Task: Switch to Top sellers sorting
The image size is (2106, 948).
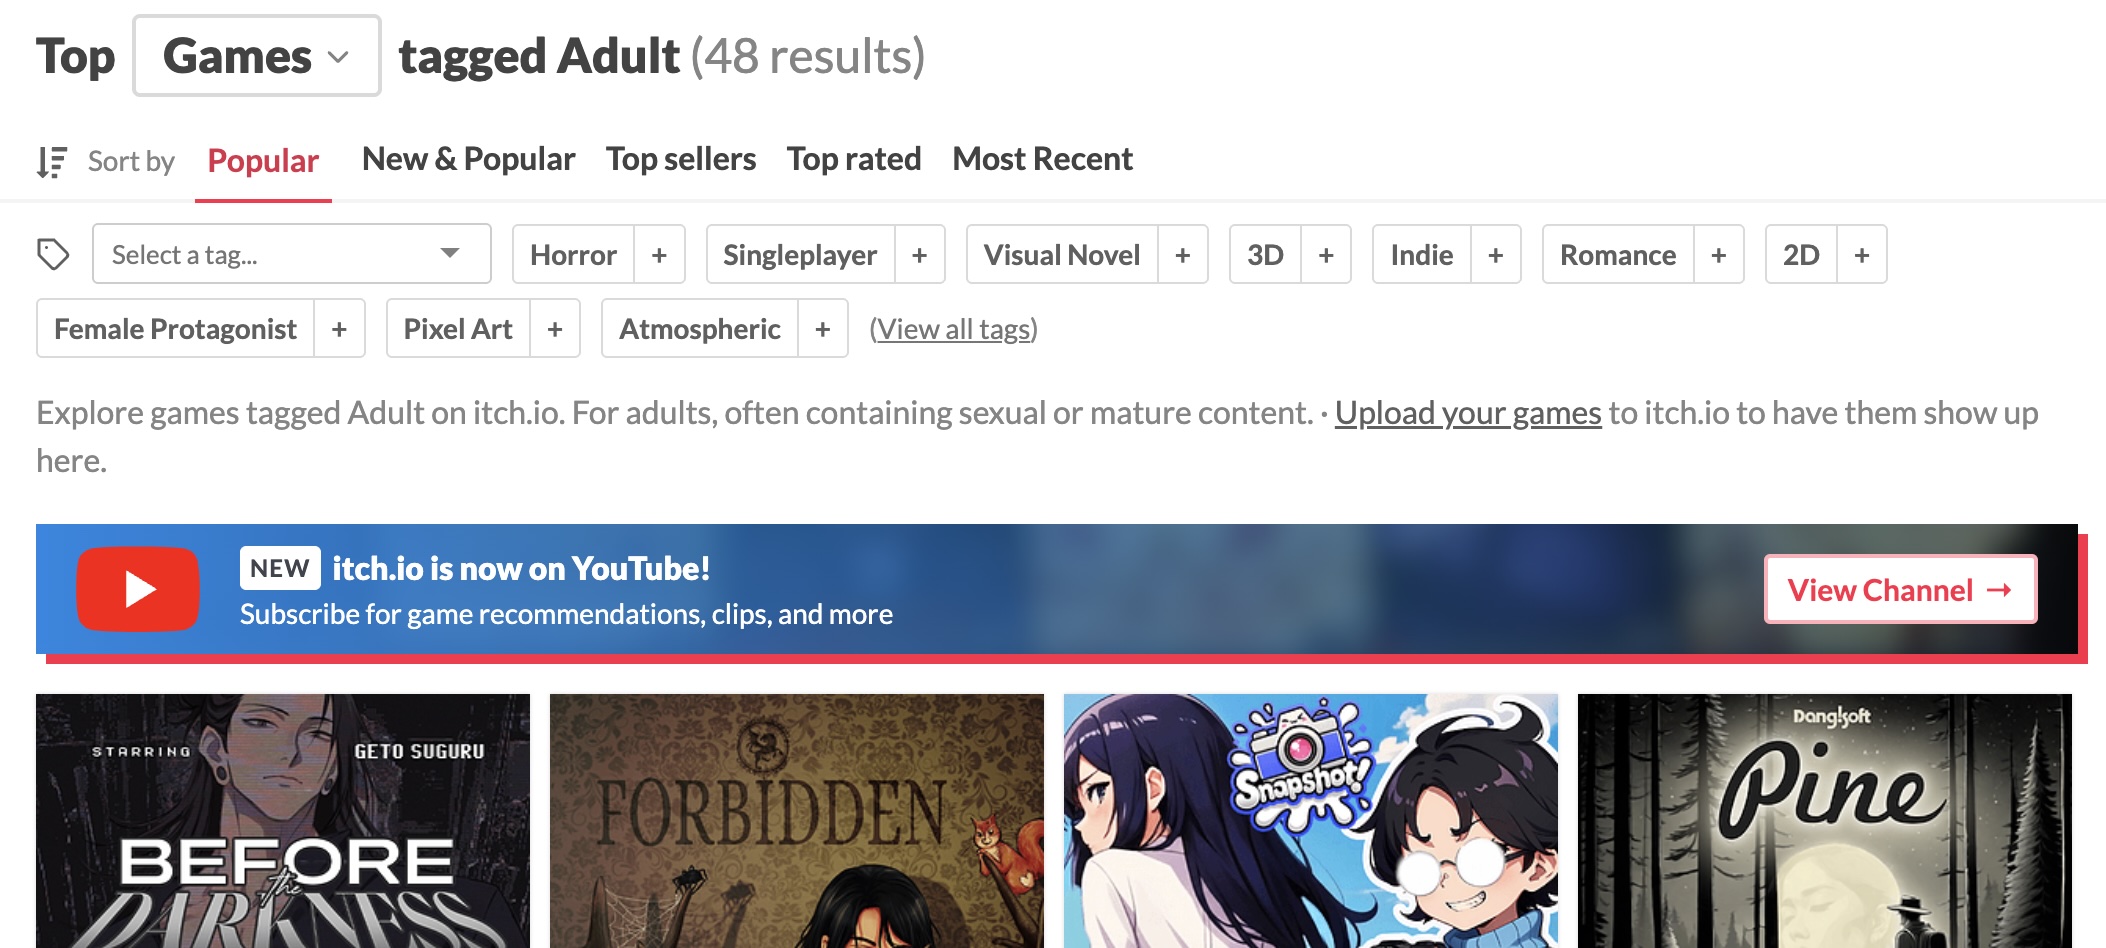Action: coord(681,159)
